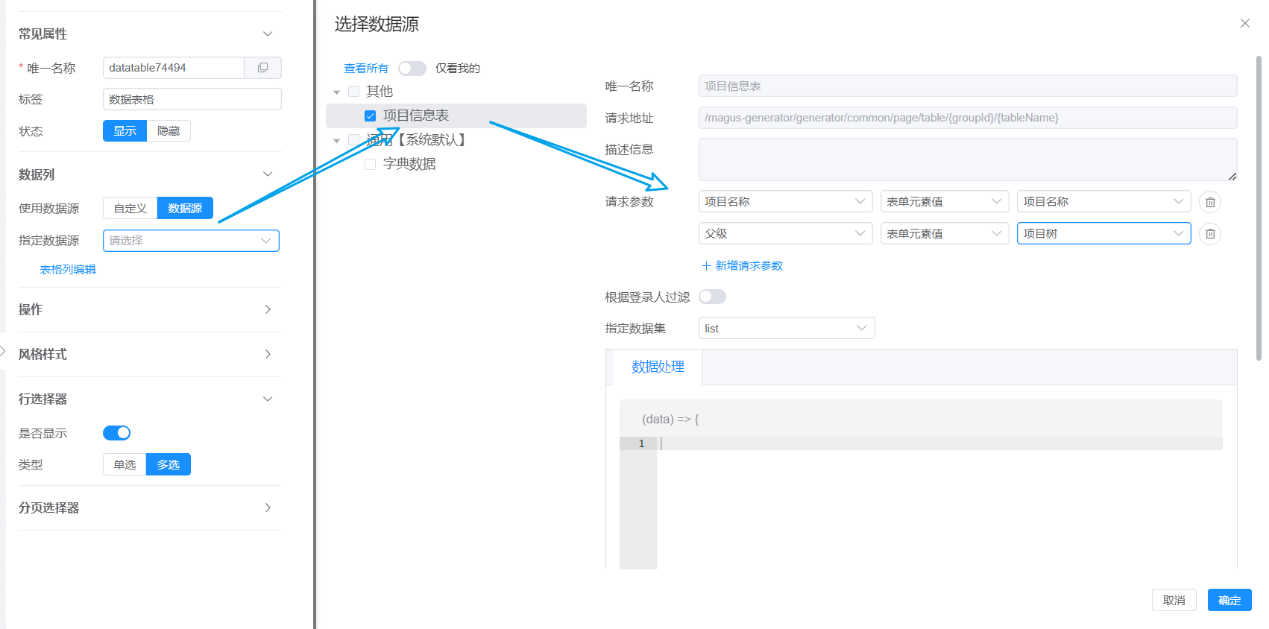Open the 项目树 value dropdown

tap(1103, 234)
